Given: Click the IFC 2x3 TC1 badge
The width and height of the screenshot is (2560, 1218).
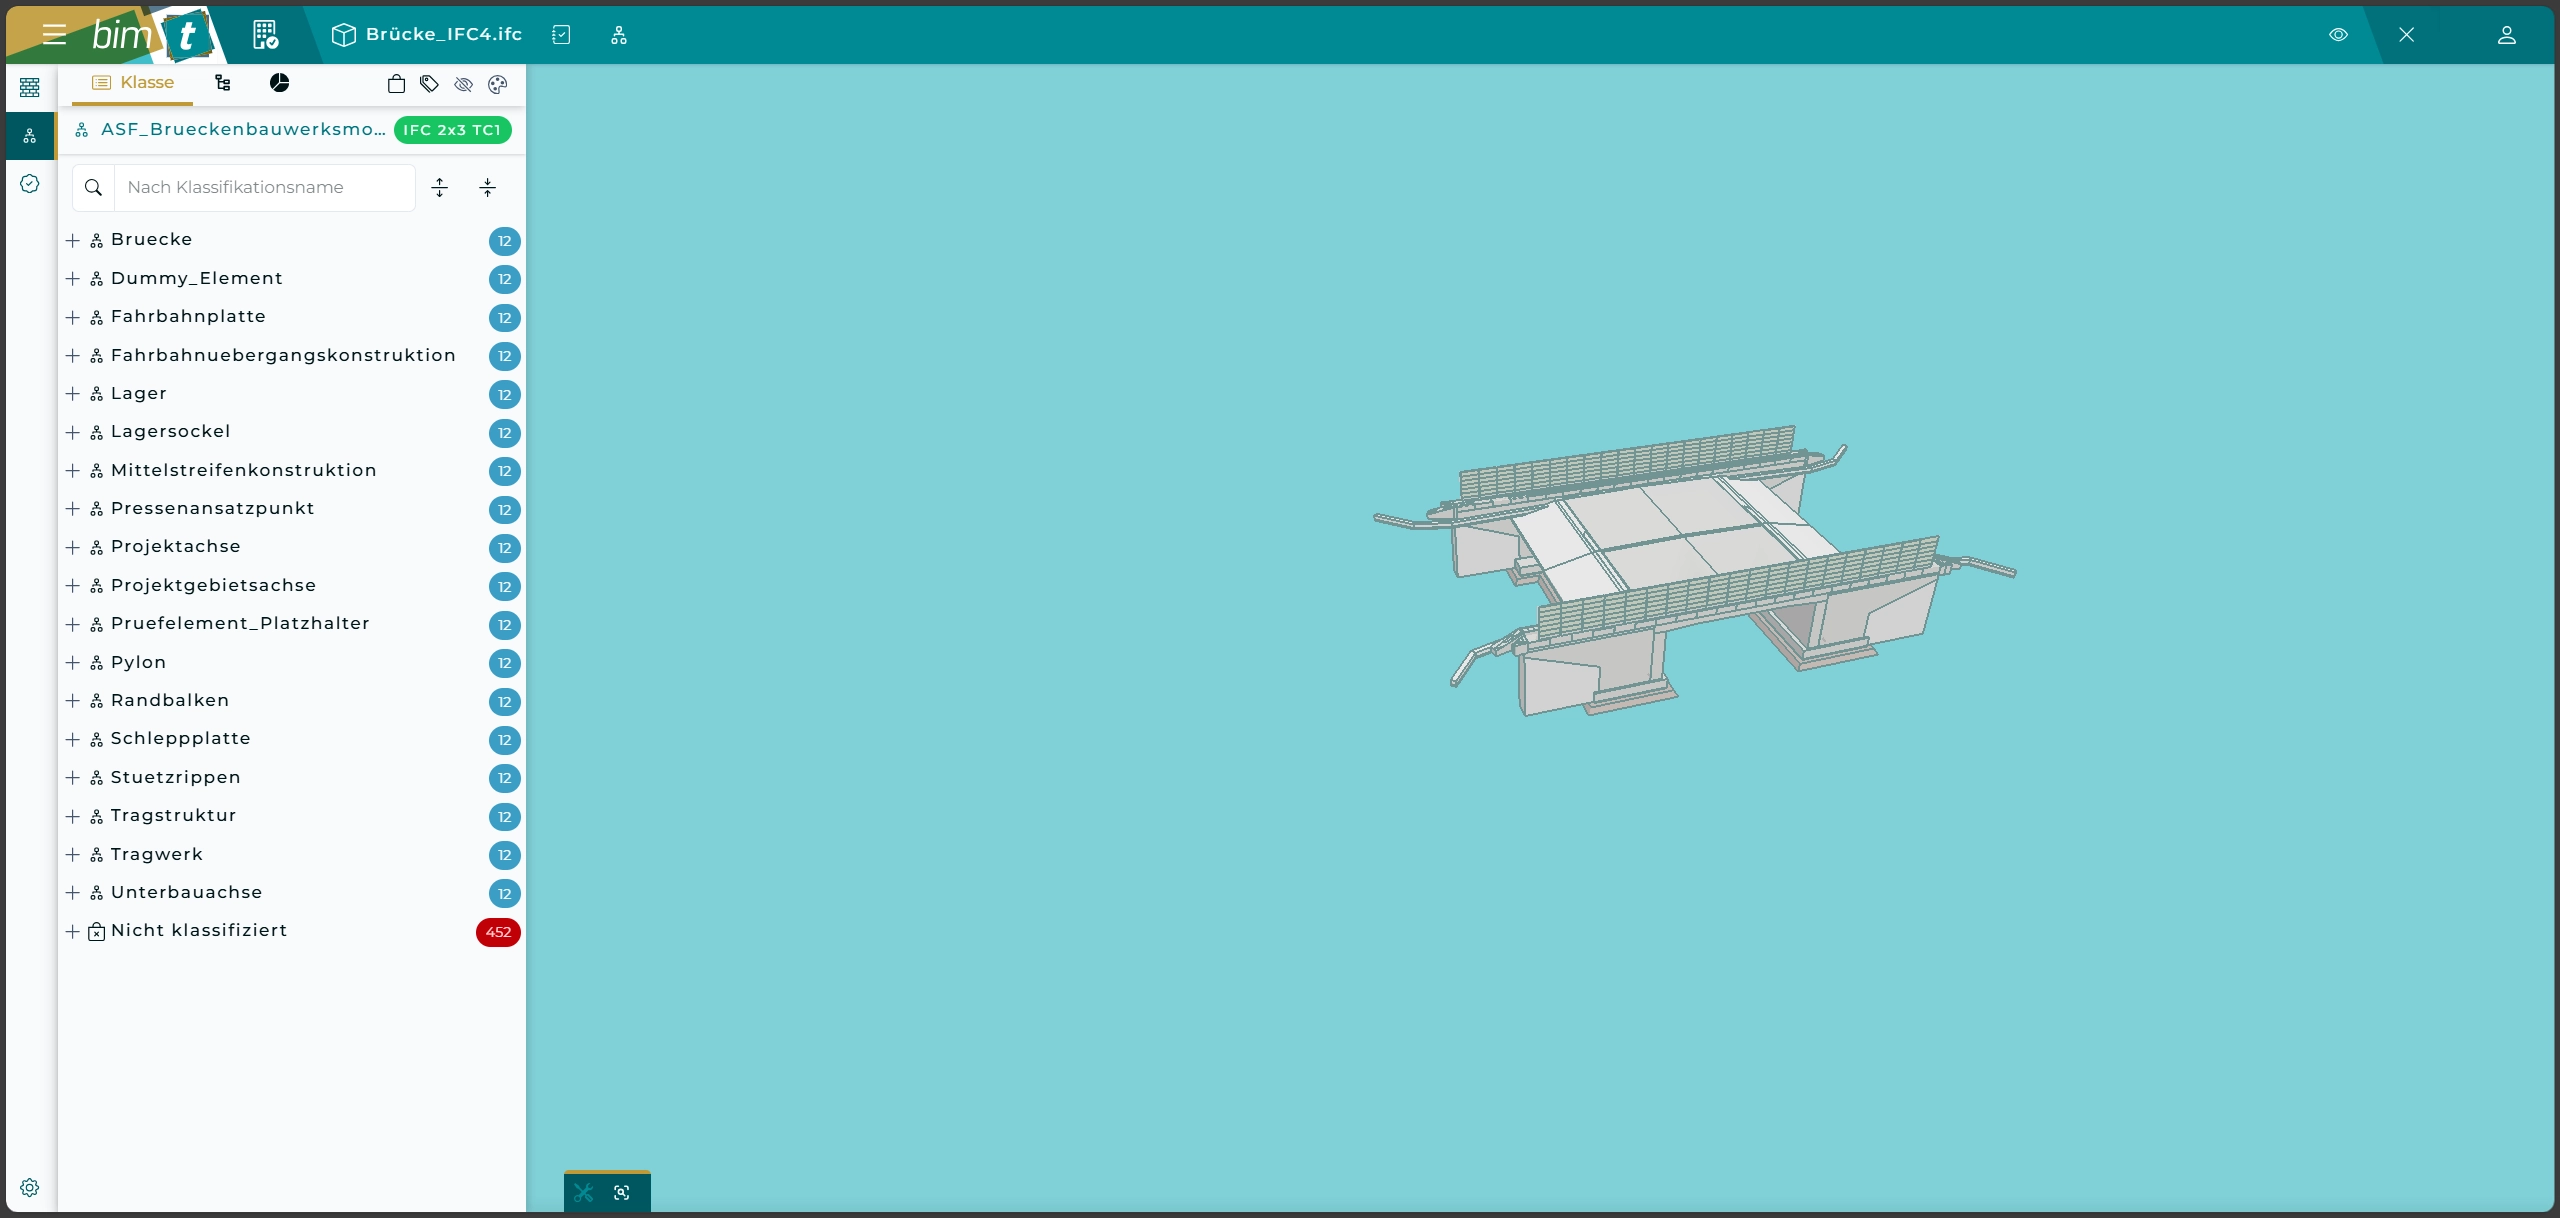Looking at the screenshot, I should (x=452, y=130).
